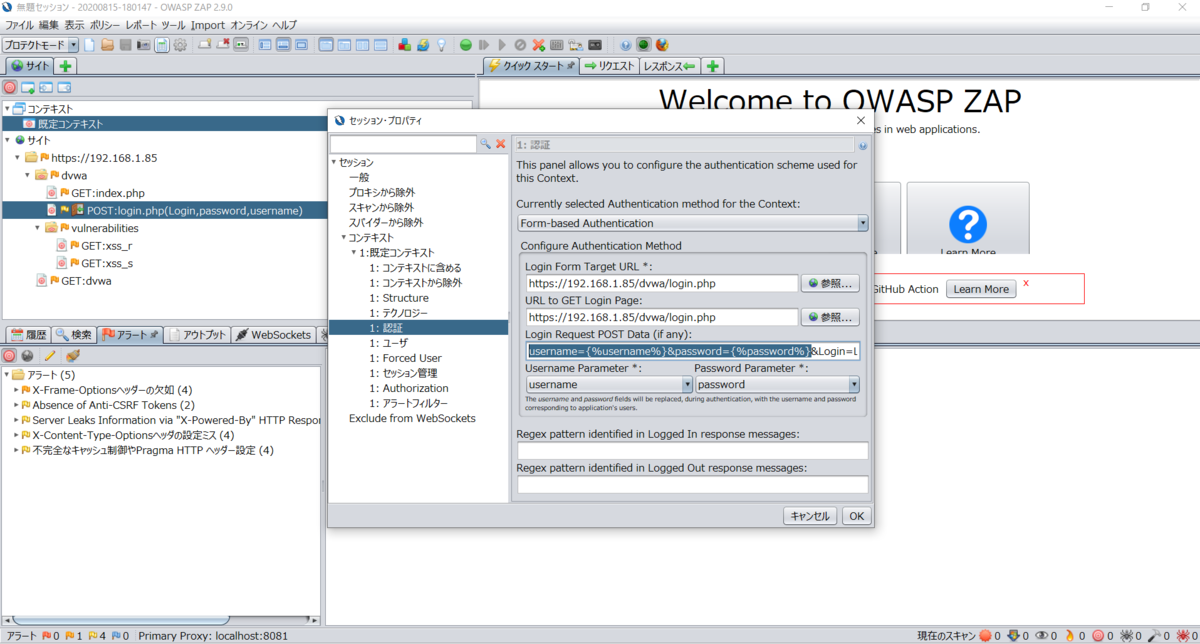Click the red target icon in Sites panel toolbar
The image size is (1200, 644).
(x=10, y=88)
